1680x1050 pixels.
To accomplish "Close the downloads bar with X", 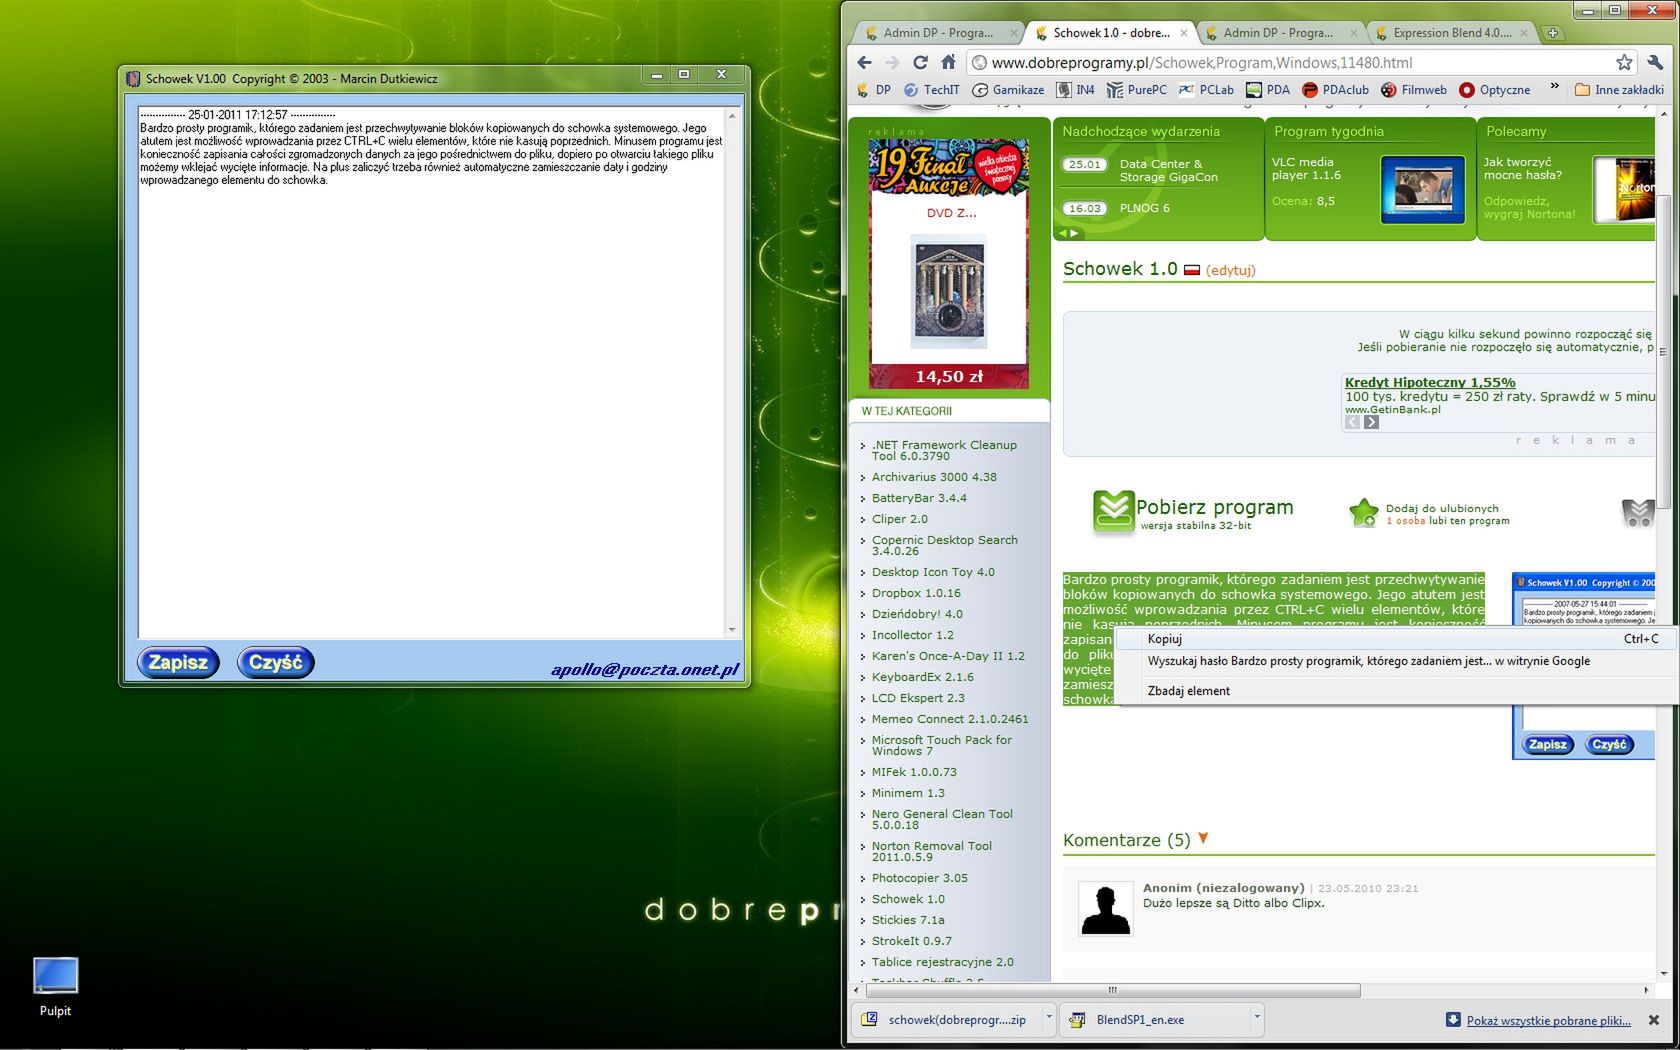I will click(x=1654, y=1020).
